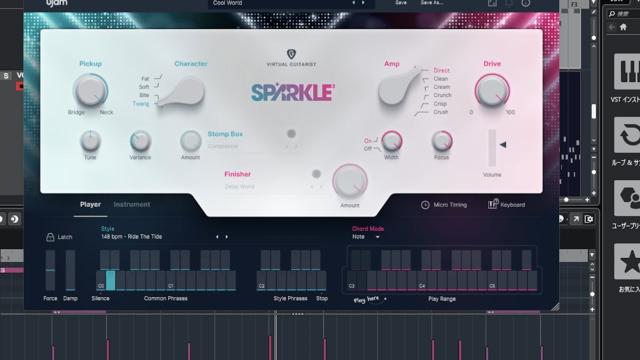Open the Chord Mode Note dropdown
The height and width of the screenshot is (360, 640).
tap(366, 237)
